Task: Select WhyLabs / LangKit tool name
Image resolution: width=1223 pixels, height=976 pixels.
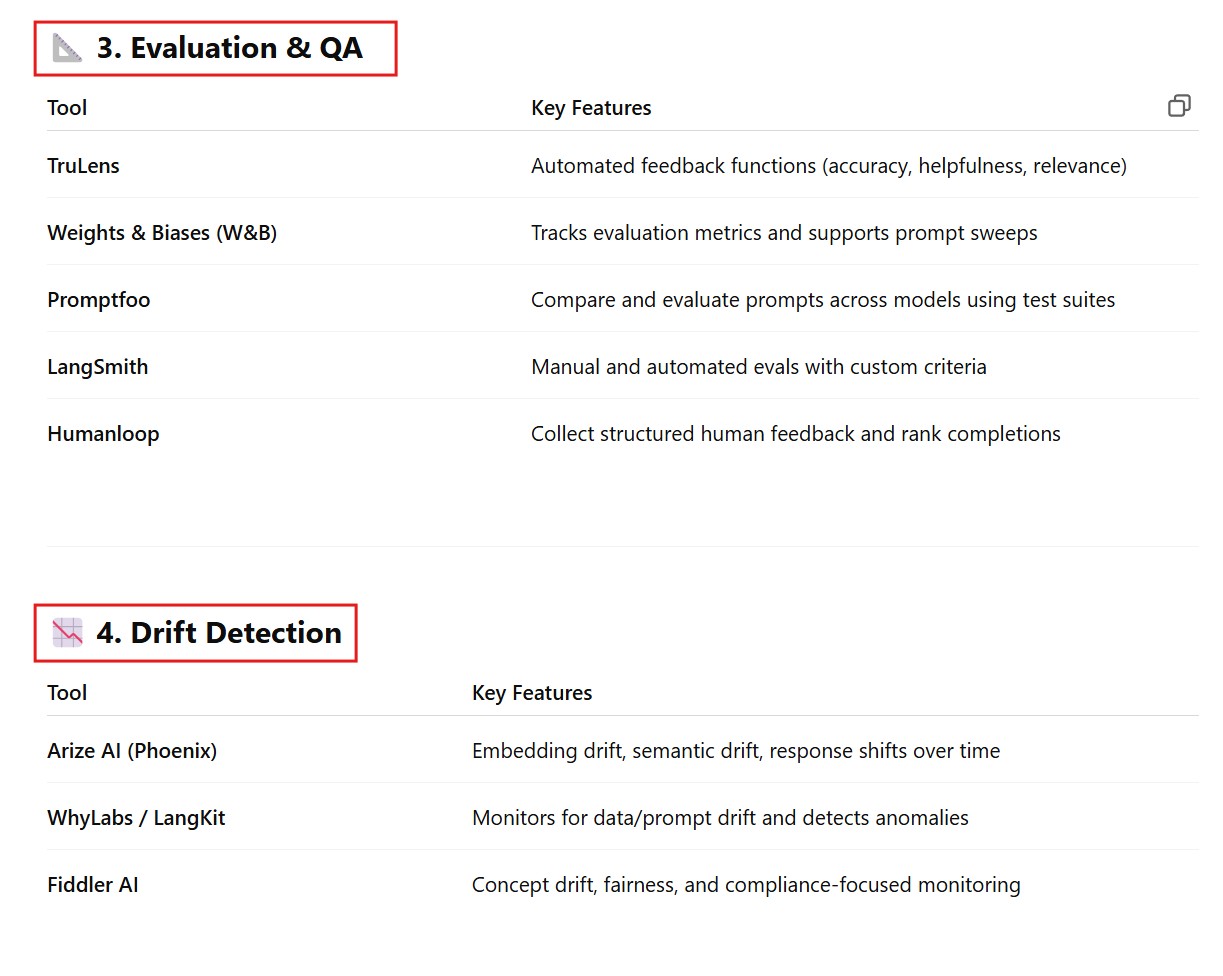Action: pos(136,818)
